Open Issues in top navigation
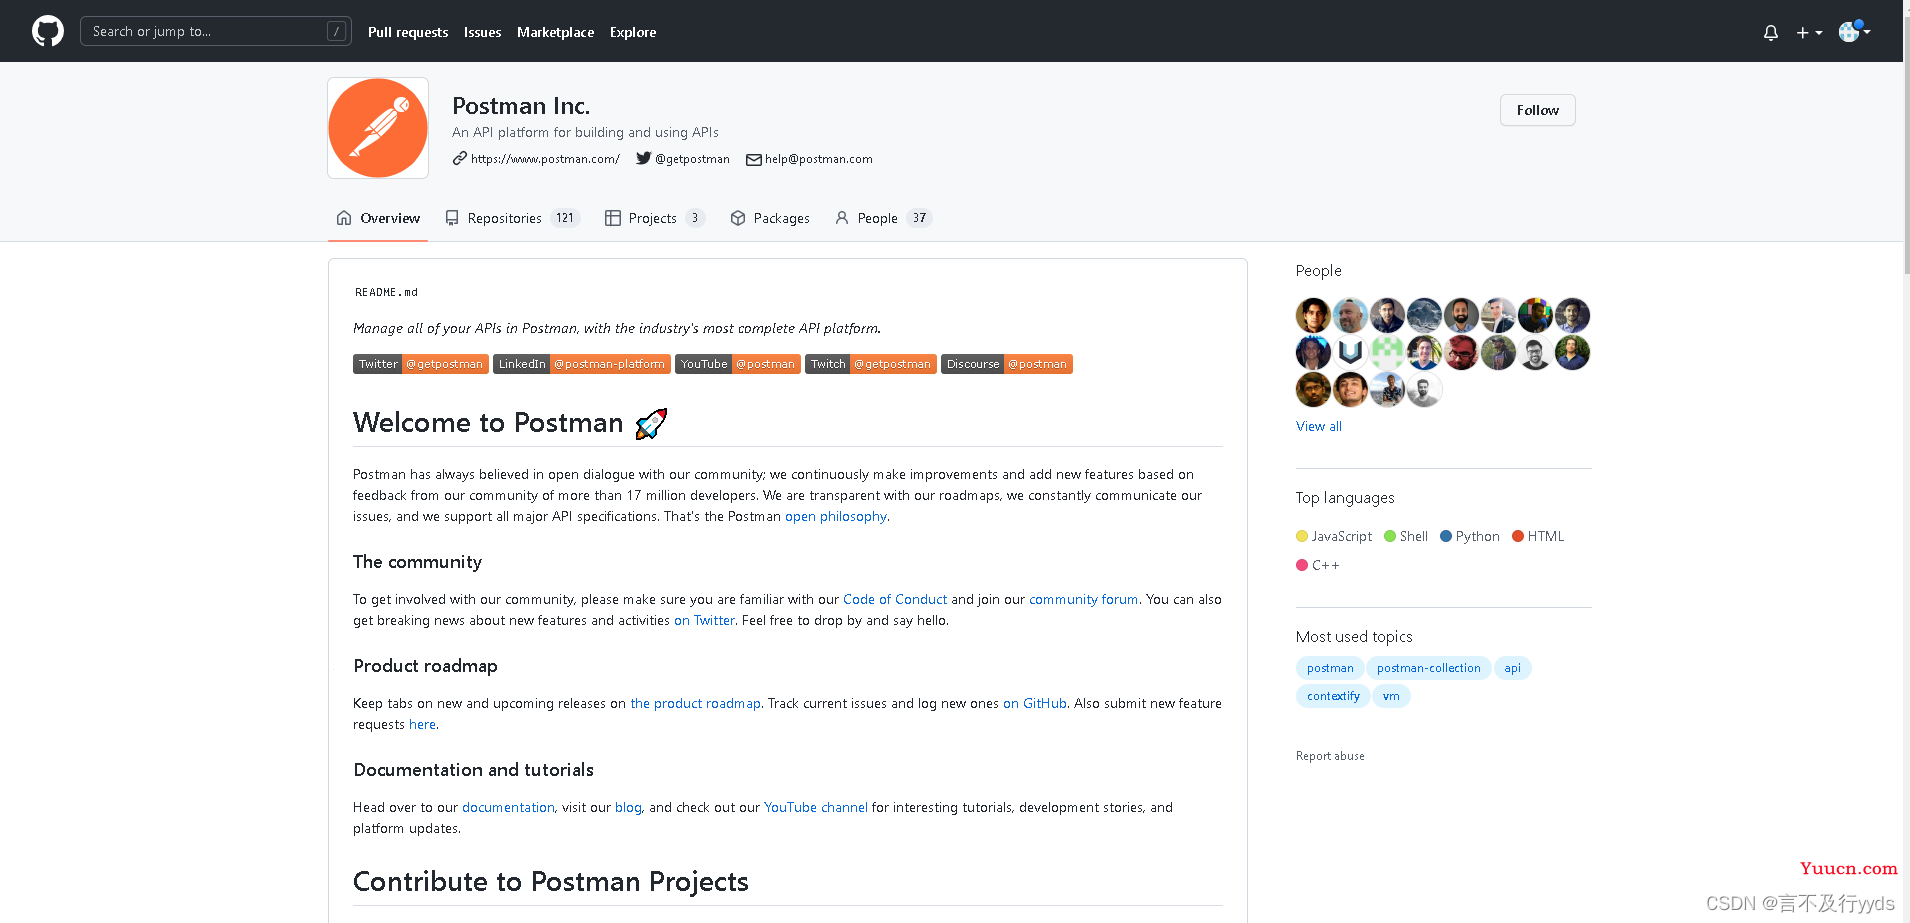 [482, 32]
